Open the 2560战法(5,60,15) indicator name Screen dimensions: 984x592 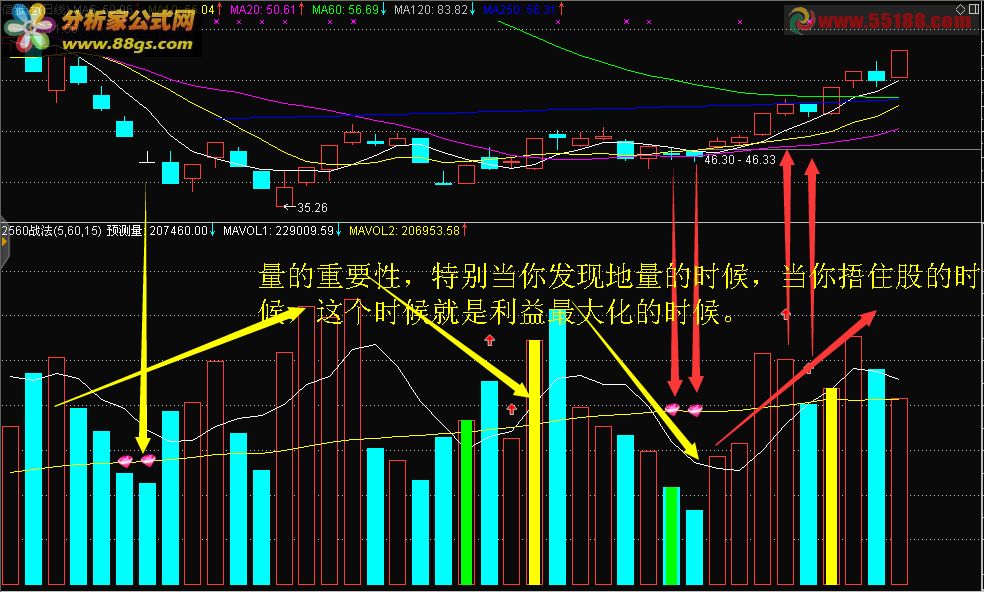tap(51, 230)
